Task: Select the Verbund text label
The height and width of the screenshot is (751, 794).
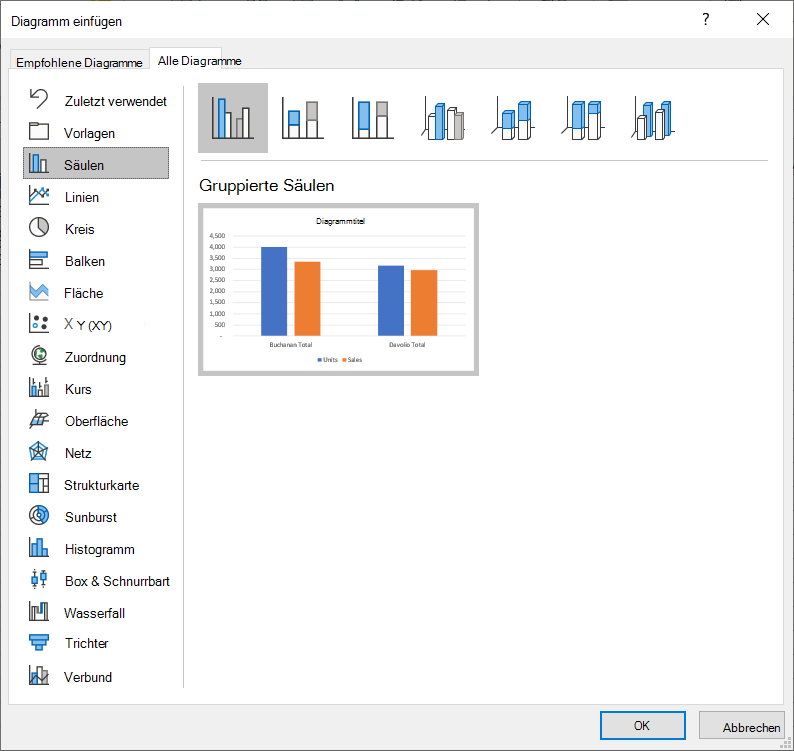Action: (88, 677)
